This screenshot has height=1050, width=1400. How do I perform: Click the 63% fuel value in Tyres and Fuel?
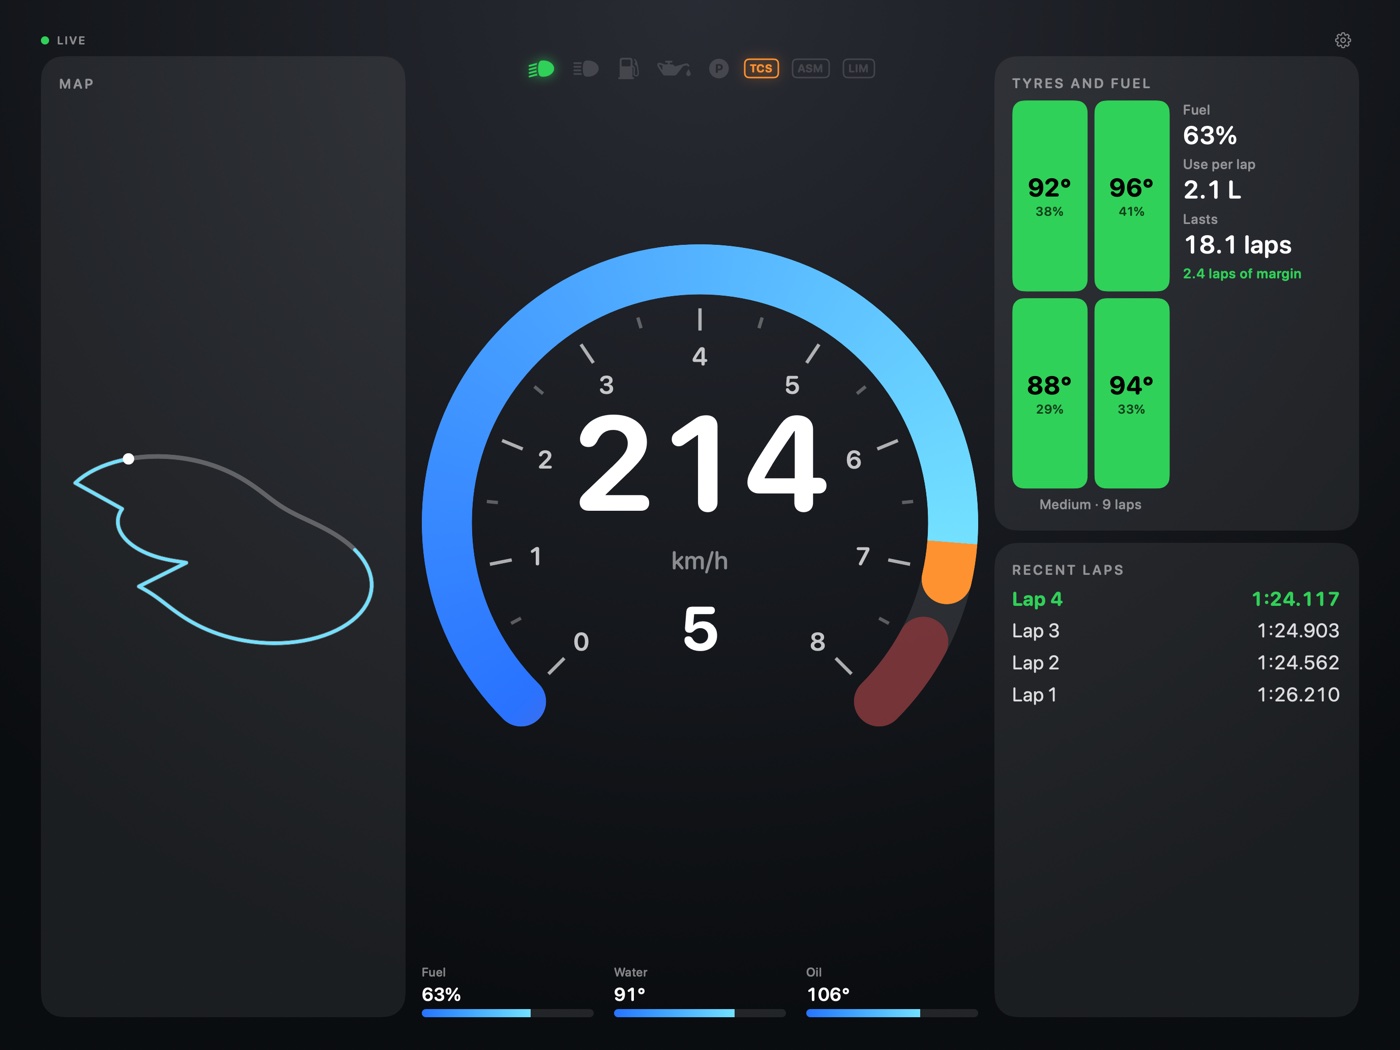pyautogui.click(x=1210, y=135)
